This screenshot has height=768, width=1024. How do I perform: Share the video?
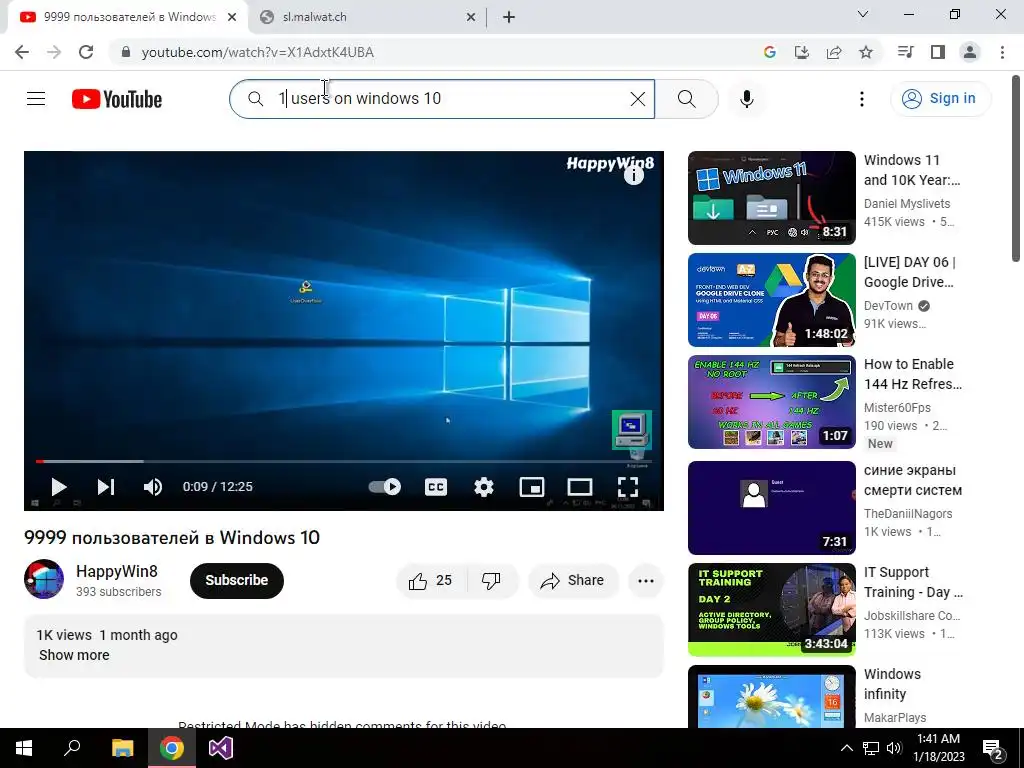pos(573,581)
